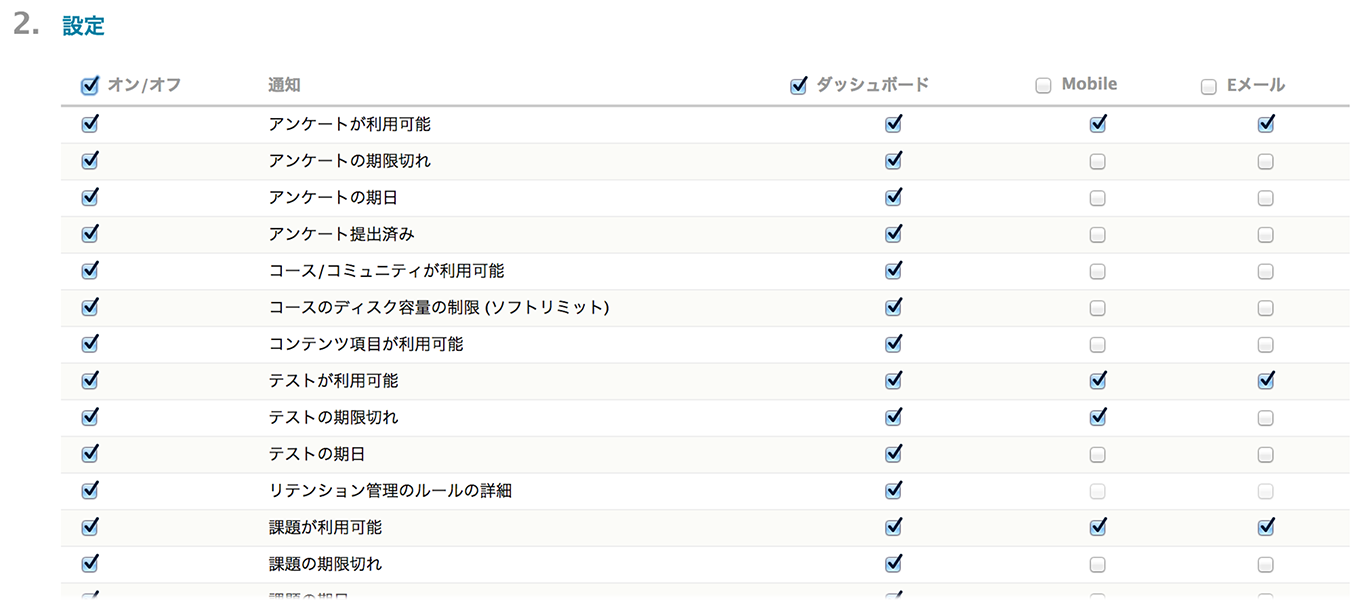Uncheck ダッシュボード for リテンション管理のルールの詳細
This screenshot has width=1370, height=604.
click(x=893, y=490)
